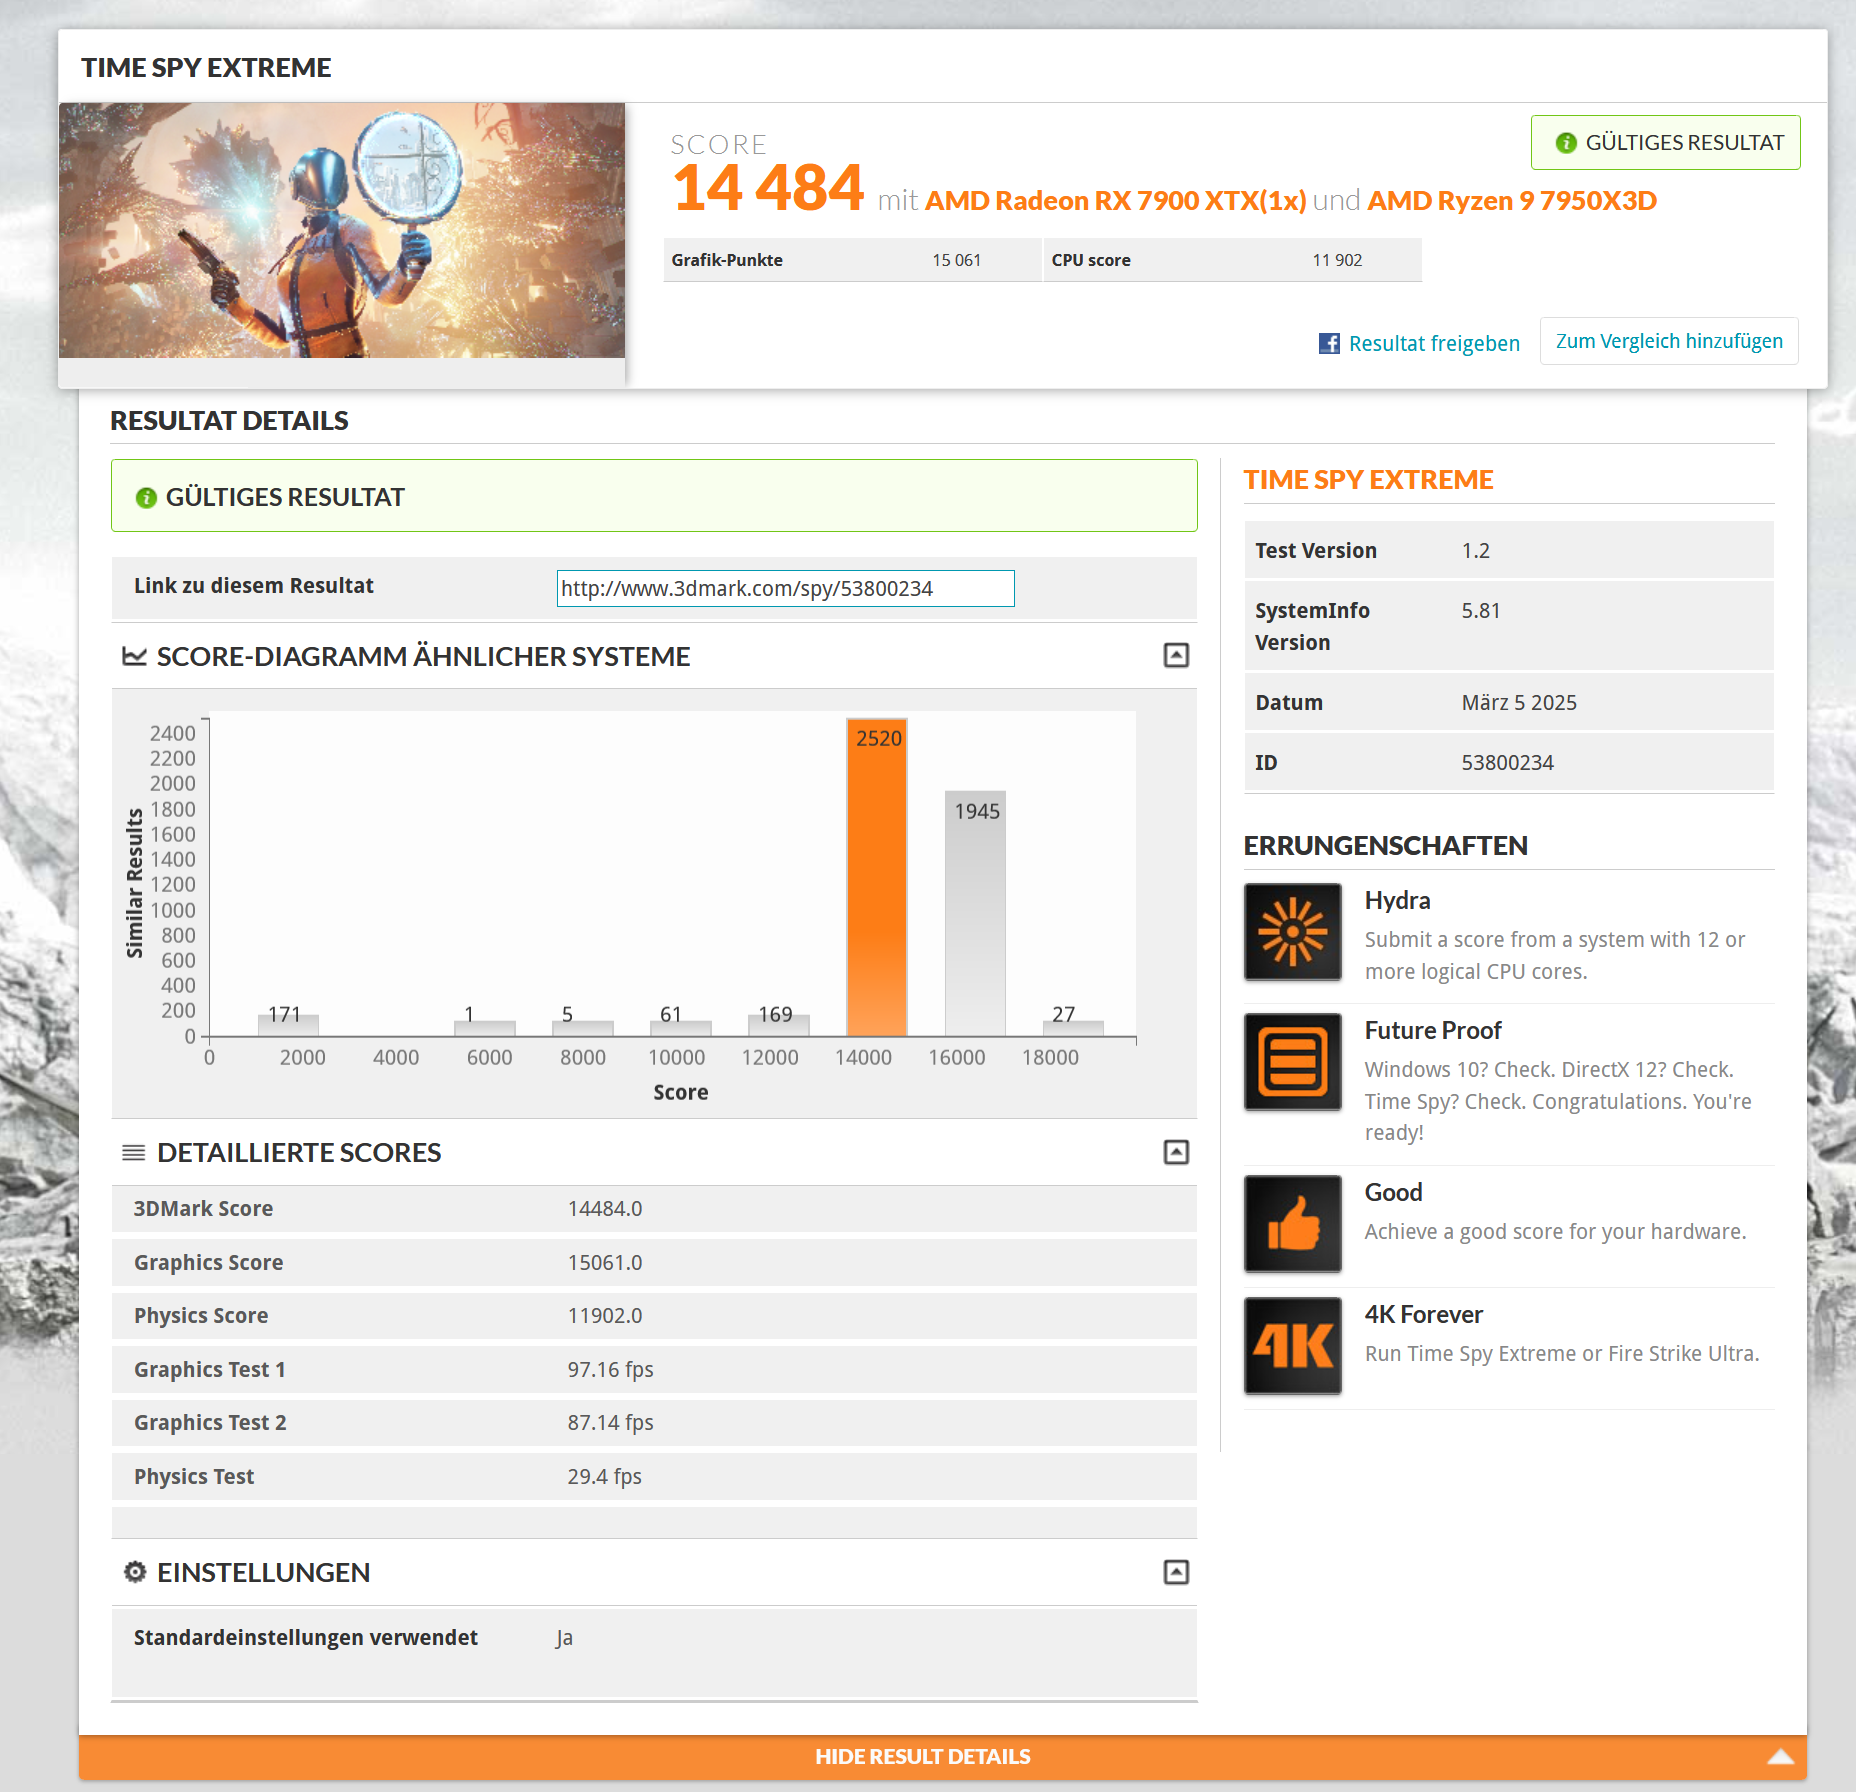Image resolution: width=1856 pixels, height=1792 pixels.
Task: Click the 61 bar in score chart
Action: tap(681, 1028)
